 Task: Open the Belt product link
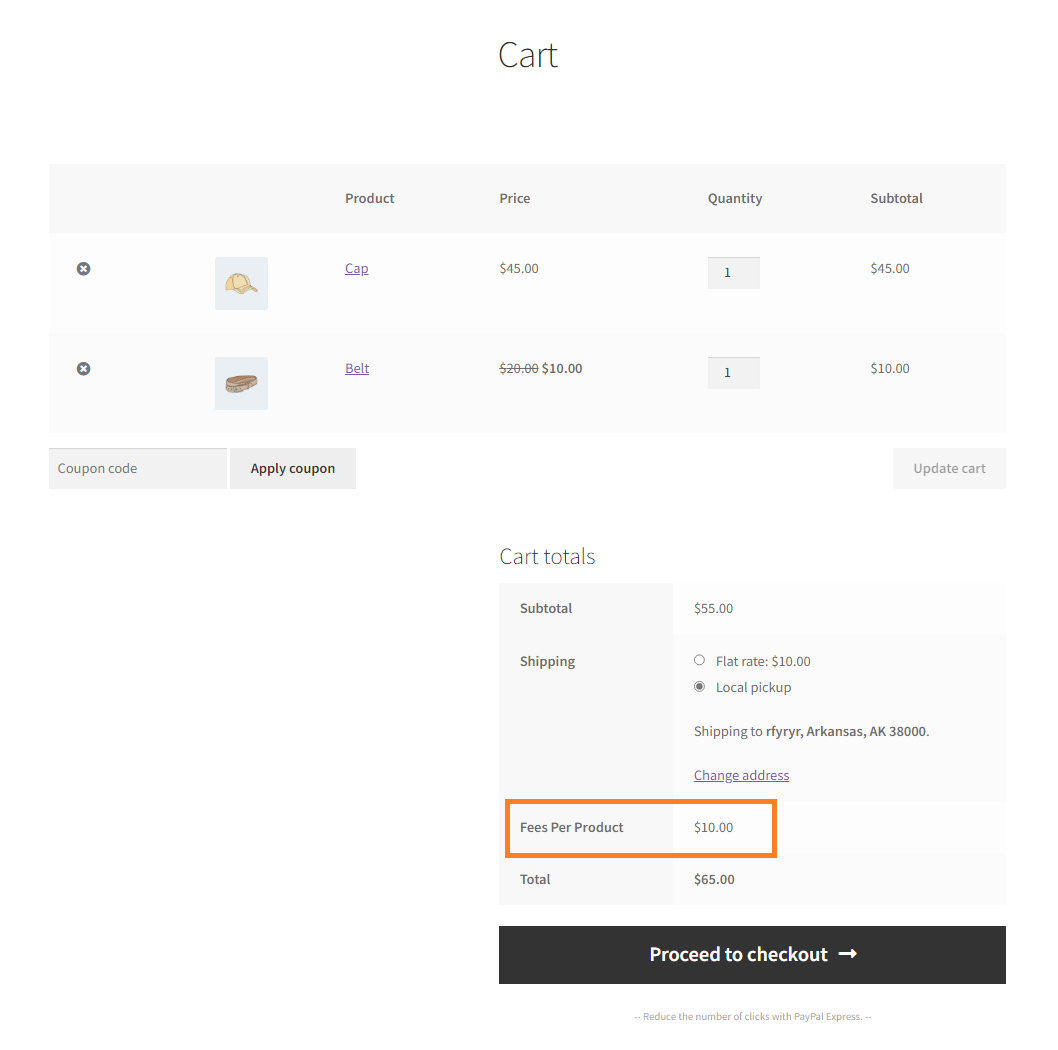coord(357,368)
